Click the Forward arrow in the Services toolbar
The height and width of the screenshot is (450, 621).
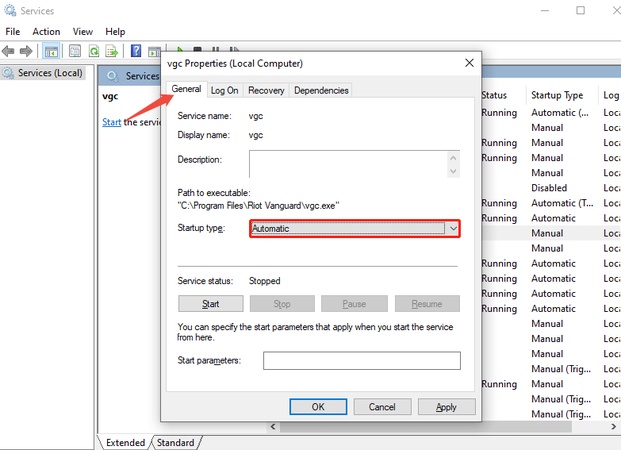(26, 51)
